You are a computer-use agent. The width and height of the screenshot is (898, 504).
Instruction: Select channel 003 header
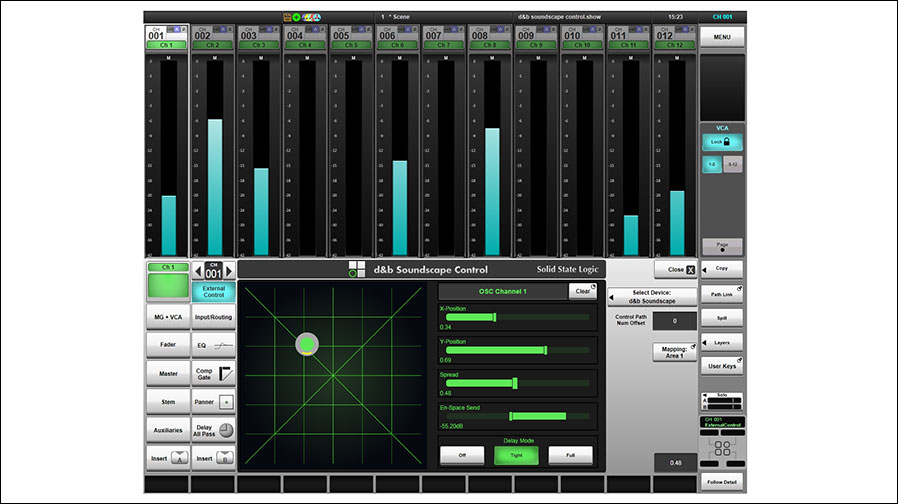259,37
